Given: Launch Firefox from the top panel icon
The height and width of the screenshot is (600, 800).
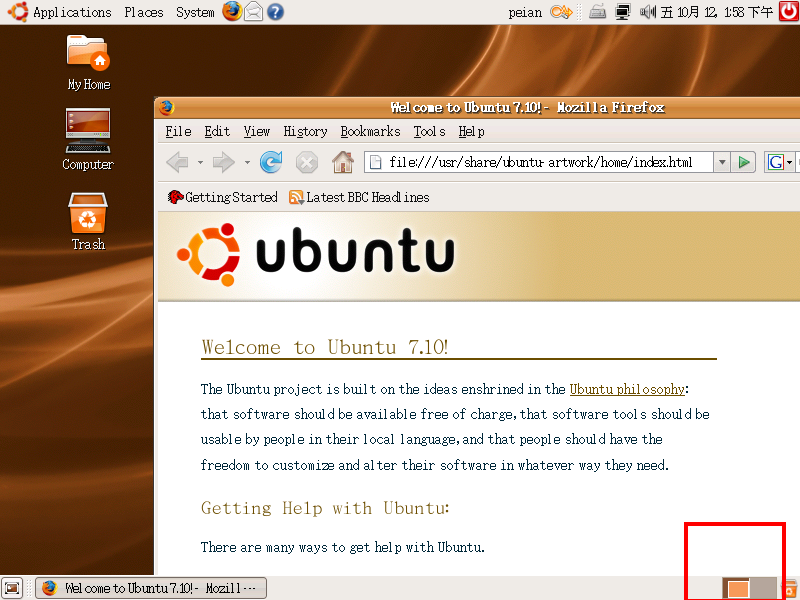Looking at the screenshot, I should pyautogui.click(x=232, y=11).
